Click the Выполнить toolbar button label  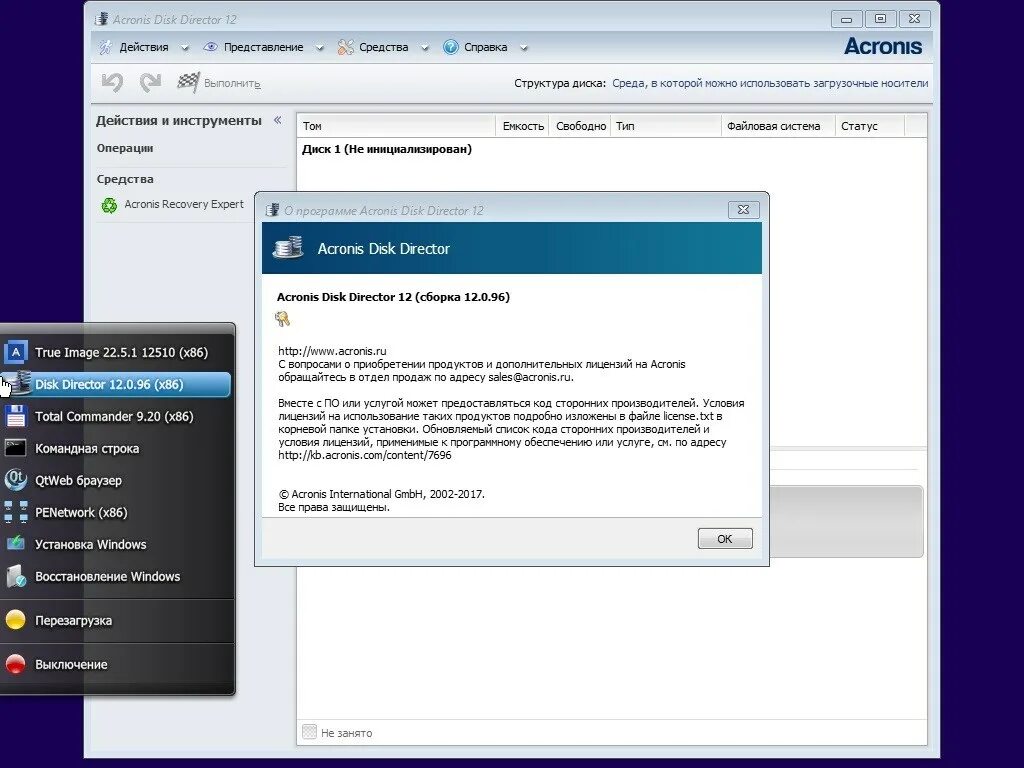click(x=232, y=84)
